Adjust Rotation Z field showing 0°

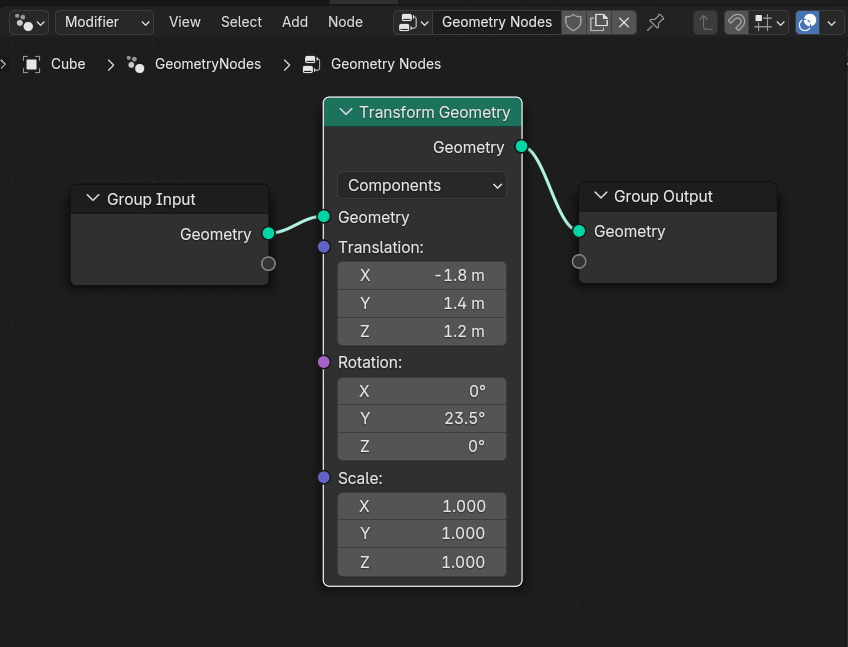pos(422,446)
